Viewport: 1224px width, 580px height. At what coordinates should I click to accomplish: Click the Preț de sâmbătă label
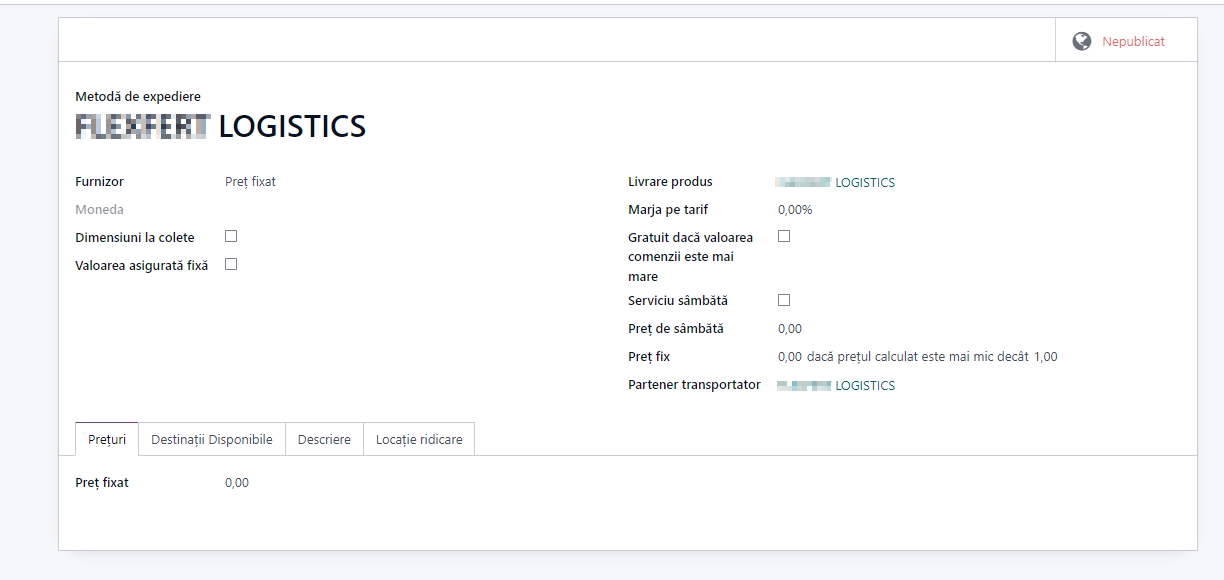[x=676, y=329]
